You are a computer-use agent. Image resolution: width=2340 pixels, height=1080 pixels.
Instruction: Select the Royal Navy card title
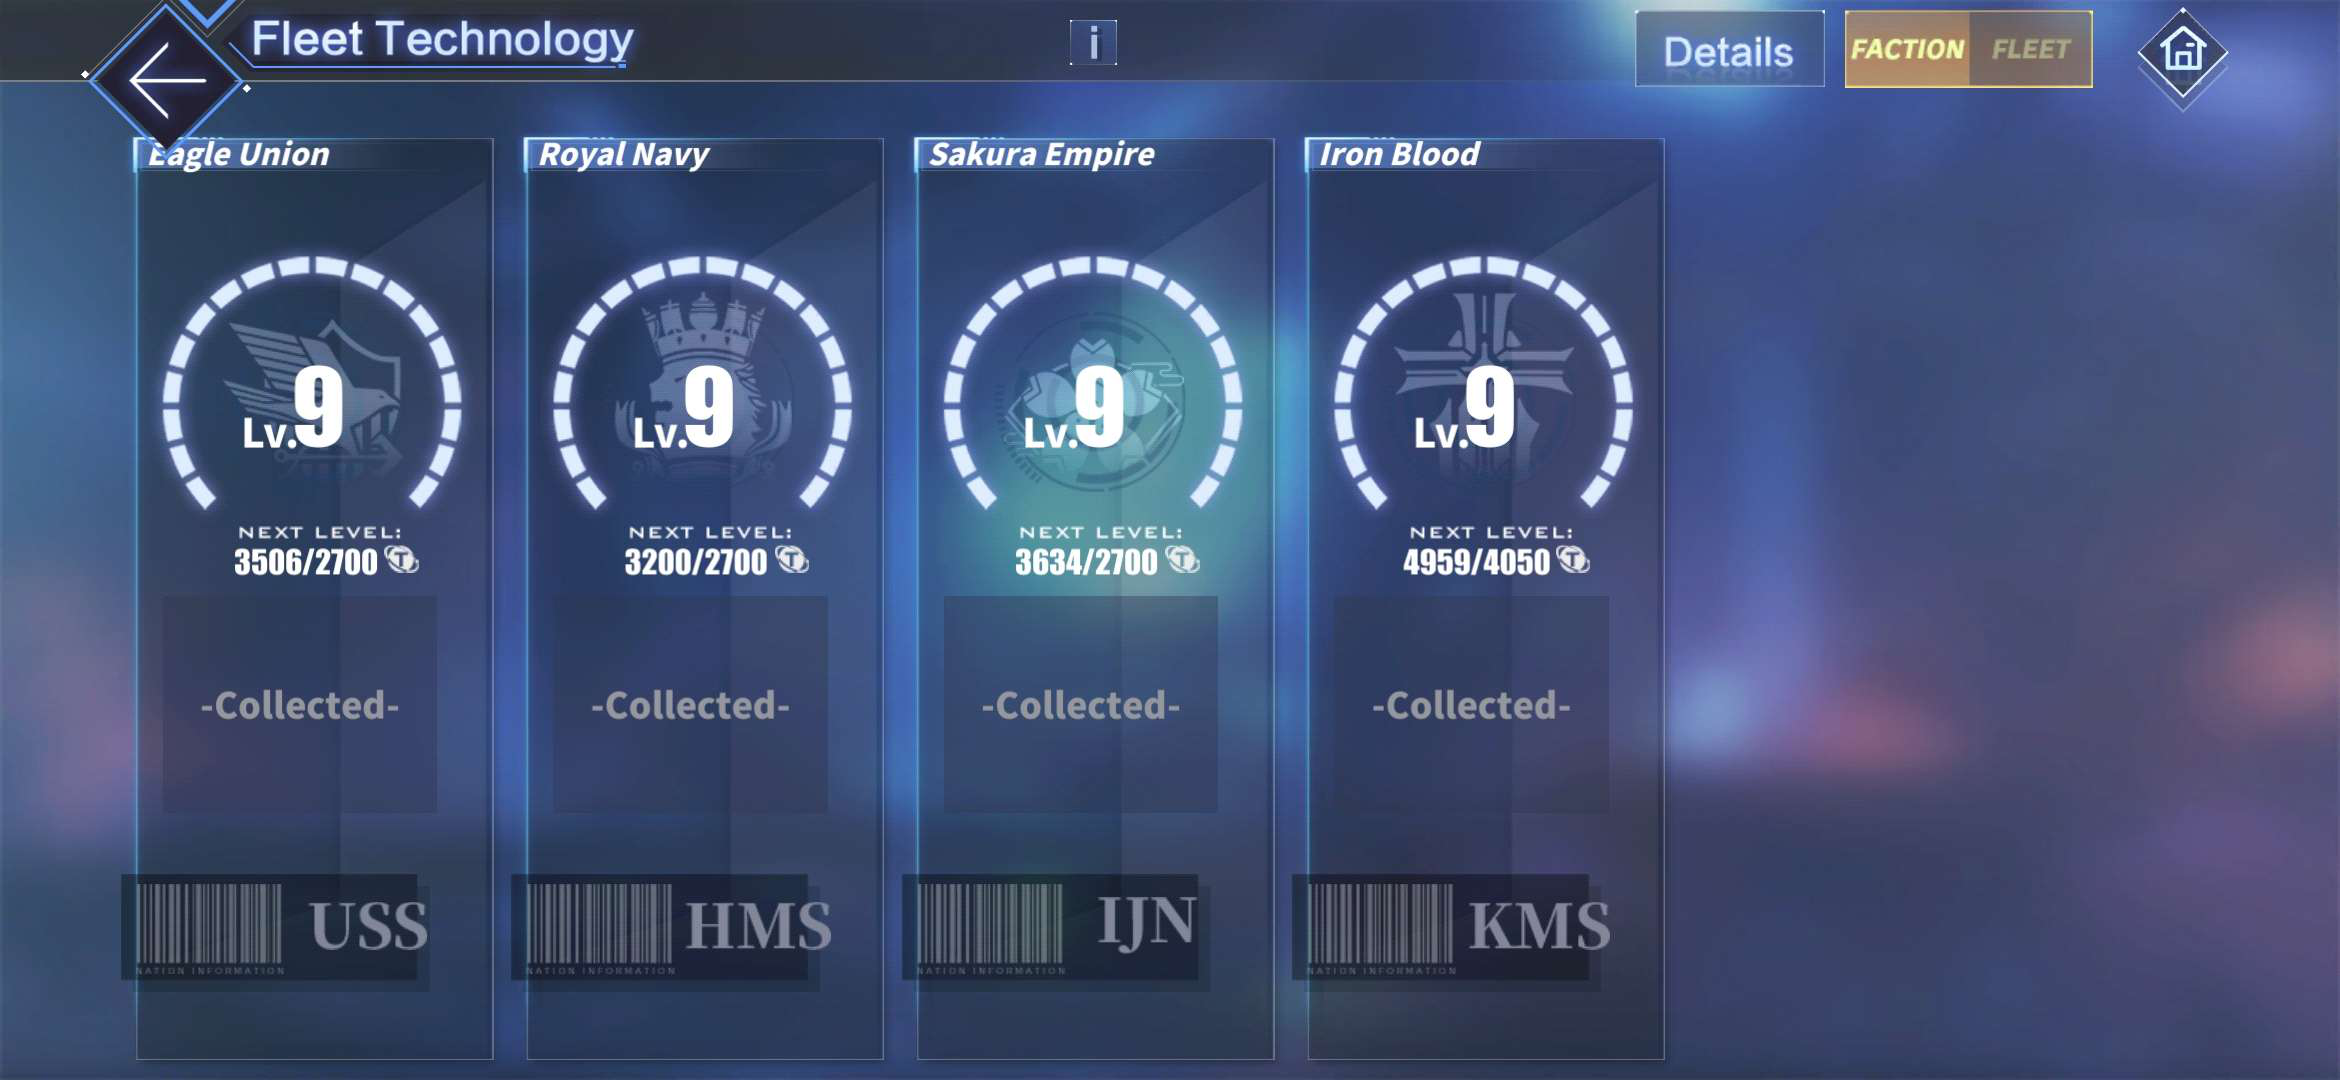[x=623, y=154]
